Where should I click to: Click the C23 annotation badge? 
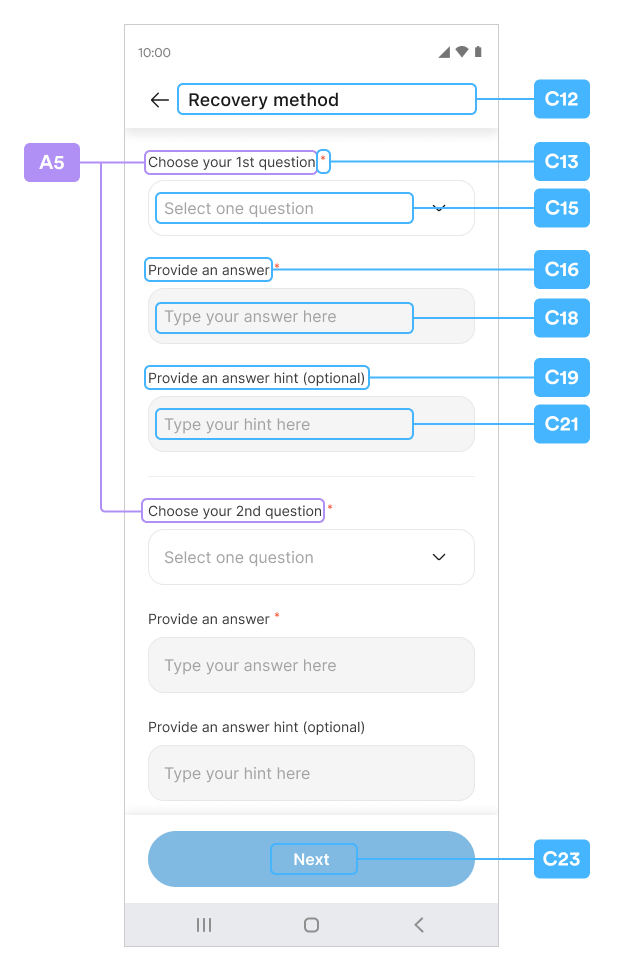(561, 859)
